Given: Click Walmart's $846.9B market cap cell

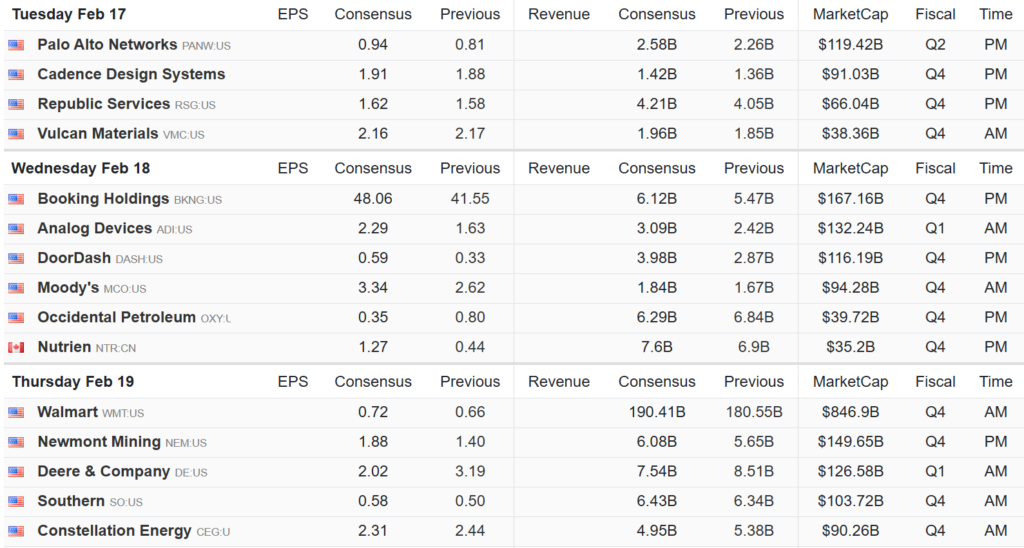Looking at the screenshot, I should coord(850,412).
